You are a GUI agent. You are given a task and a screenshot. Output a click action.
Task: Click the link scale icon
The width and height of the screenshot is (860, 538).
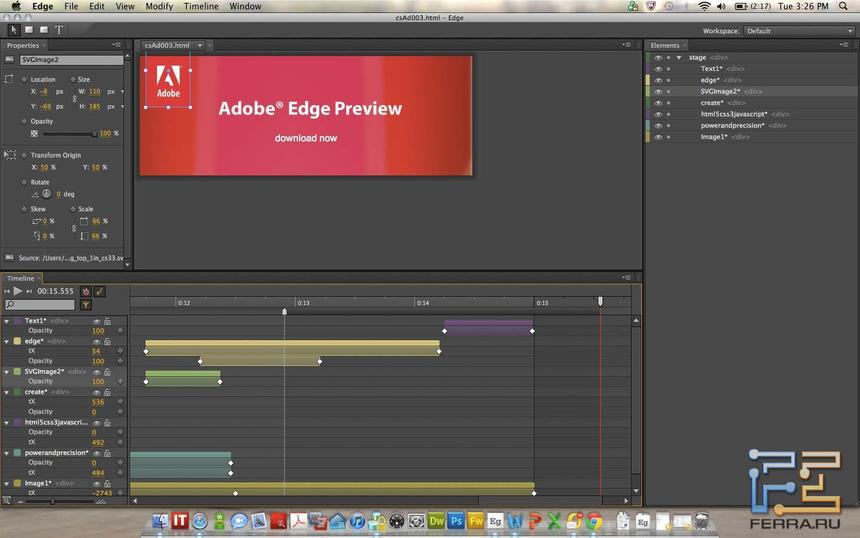(75, 228)
